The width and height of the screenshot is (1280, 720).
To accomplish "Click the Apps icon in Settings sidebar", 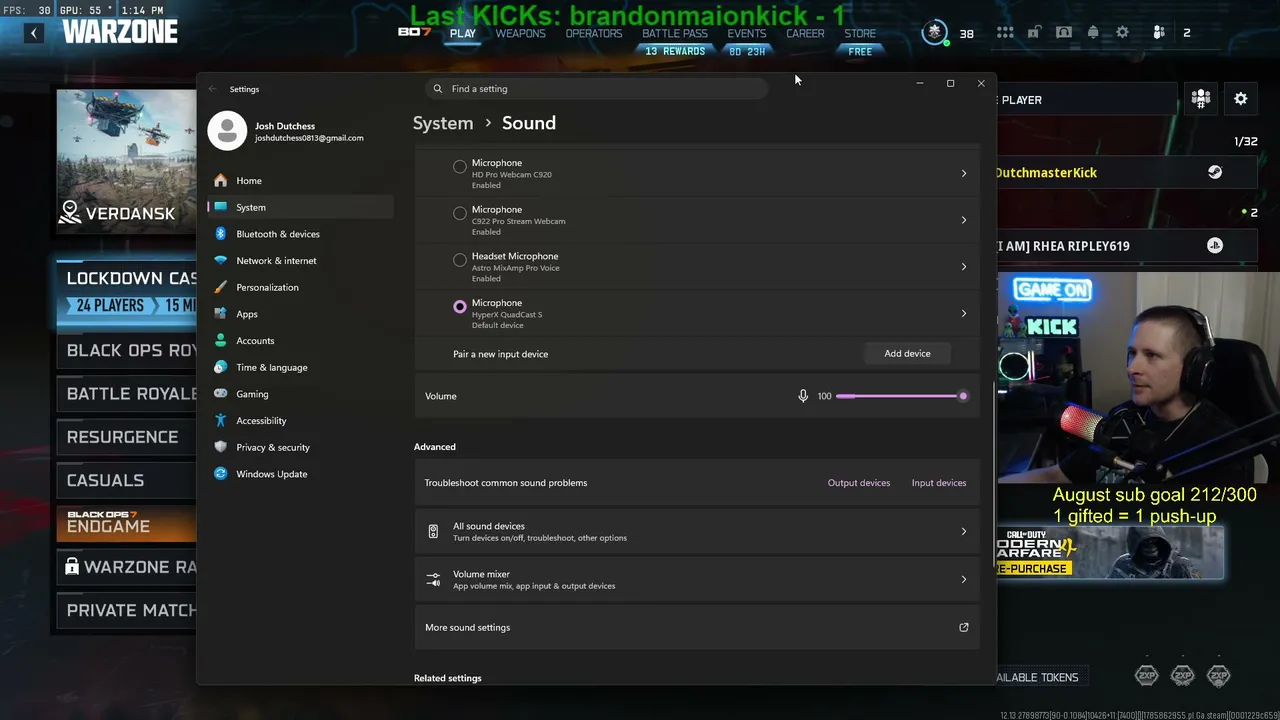I will (221, 314).
